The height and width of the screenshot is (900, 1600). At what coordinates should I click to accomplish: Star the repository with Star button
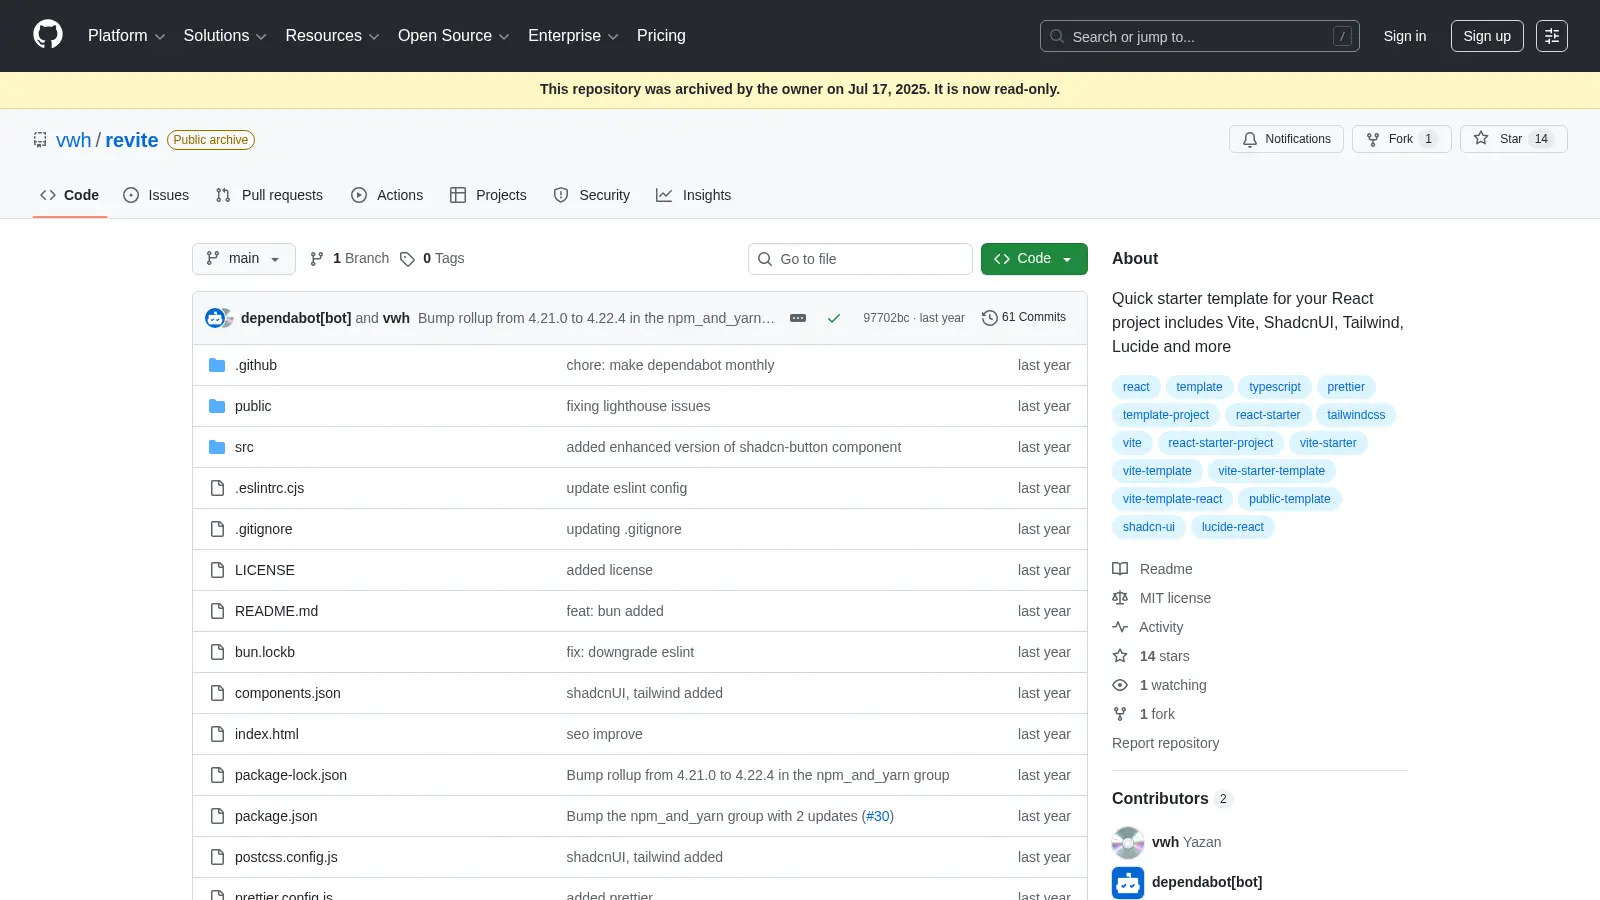(1513, 139)
